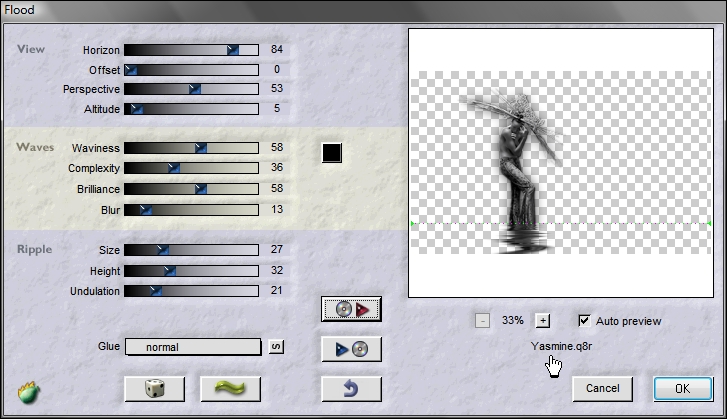This screenshot has width=727, height=419.
Task: Click the Waviness slider
Action: coord(191,148)
